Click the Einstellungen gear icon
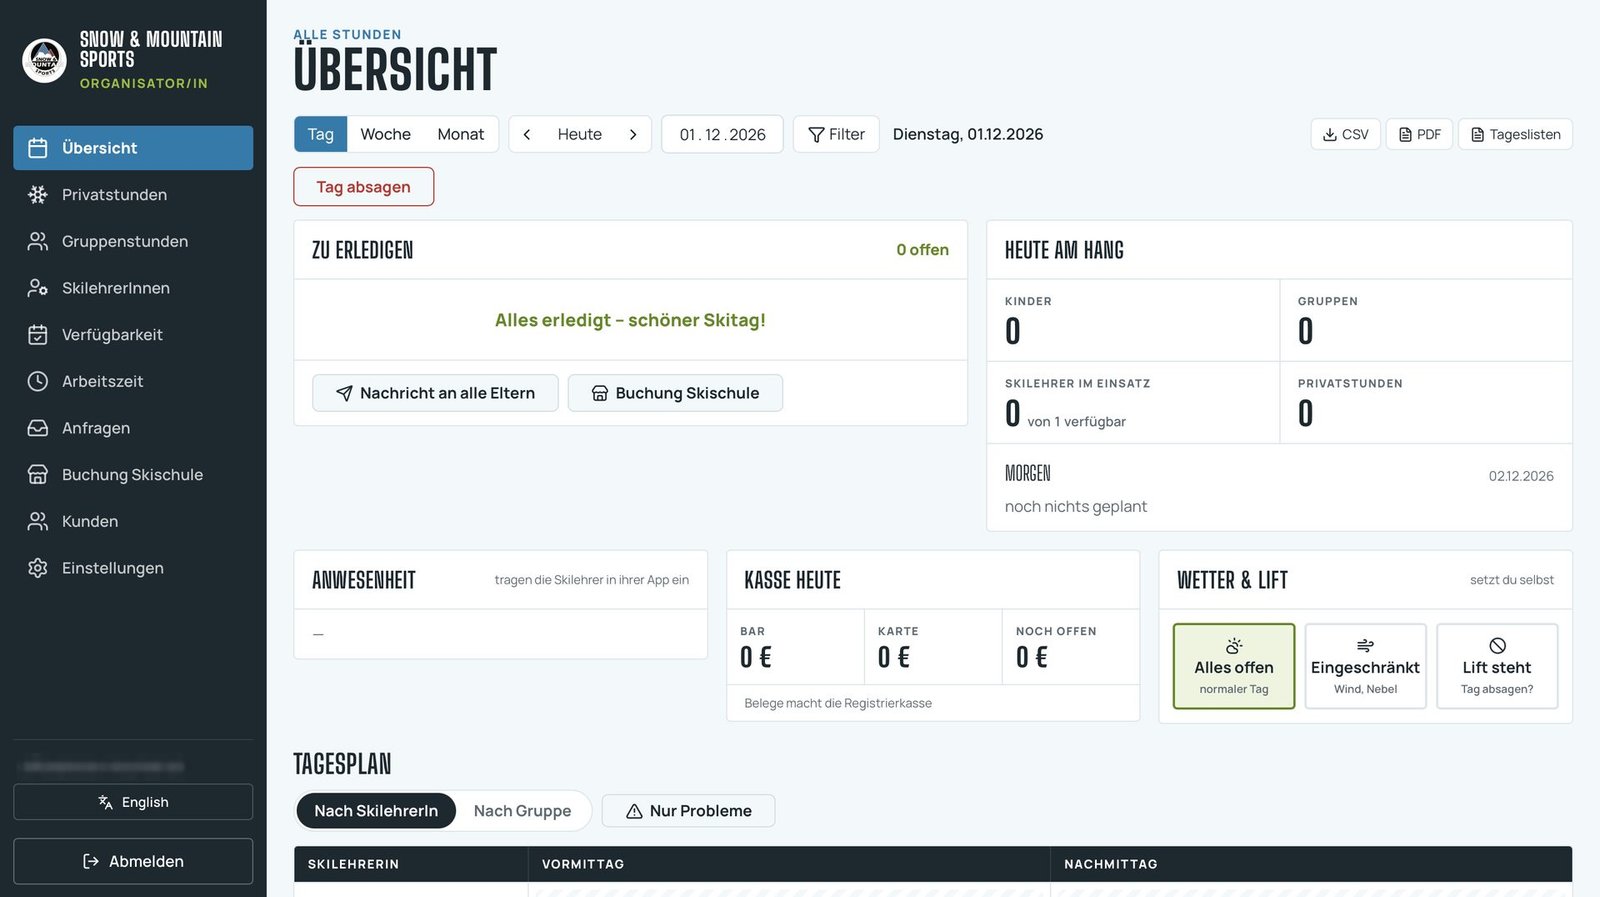The height and width of the screenshot is (897, 1600). 38,568
